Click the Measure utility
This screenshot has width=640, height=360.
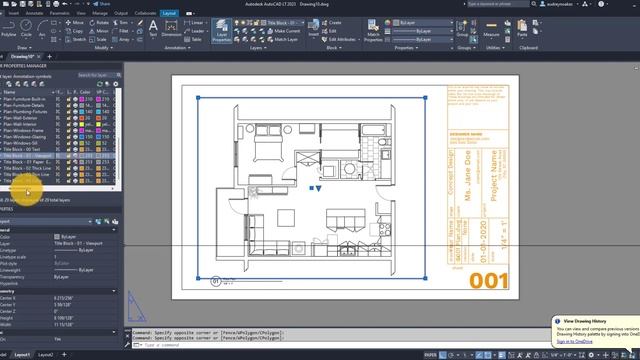click(x=491, y=29)
